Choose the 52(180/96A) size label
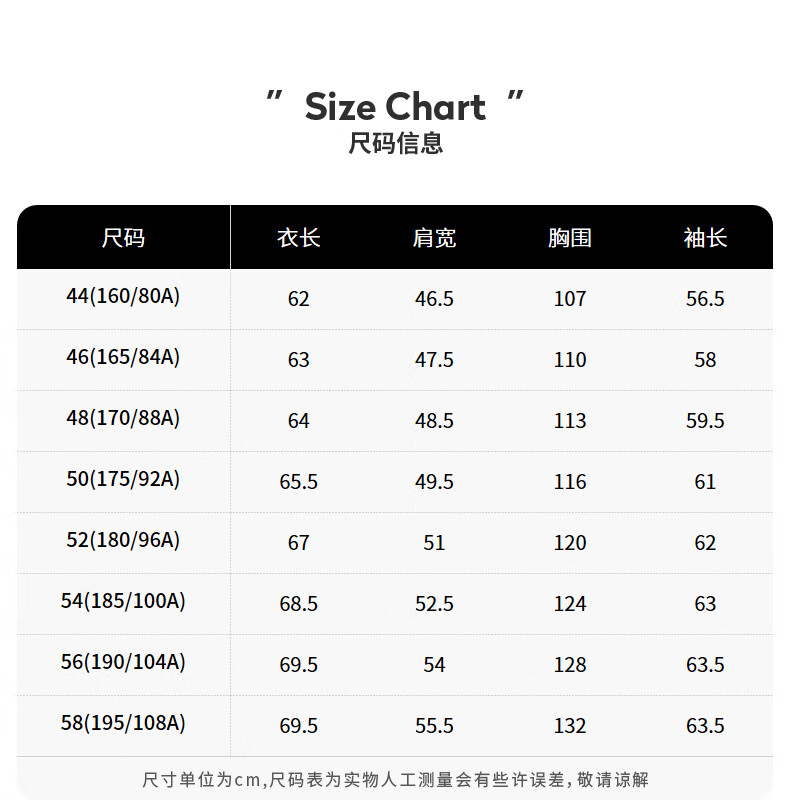 point(123,541)
